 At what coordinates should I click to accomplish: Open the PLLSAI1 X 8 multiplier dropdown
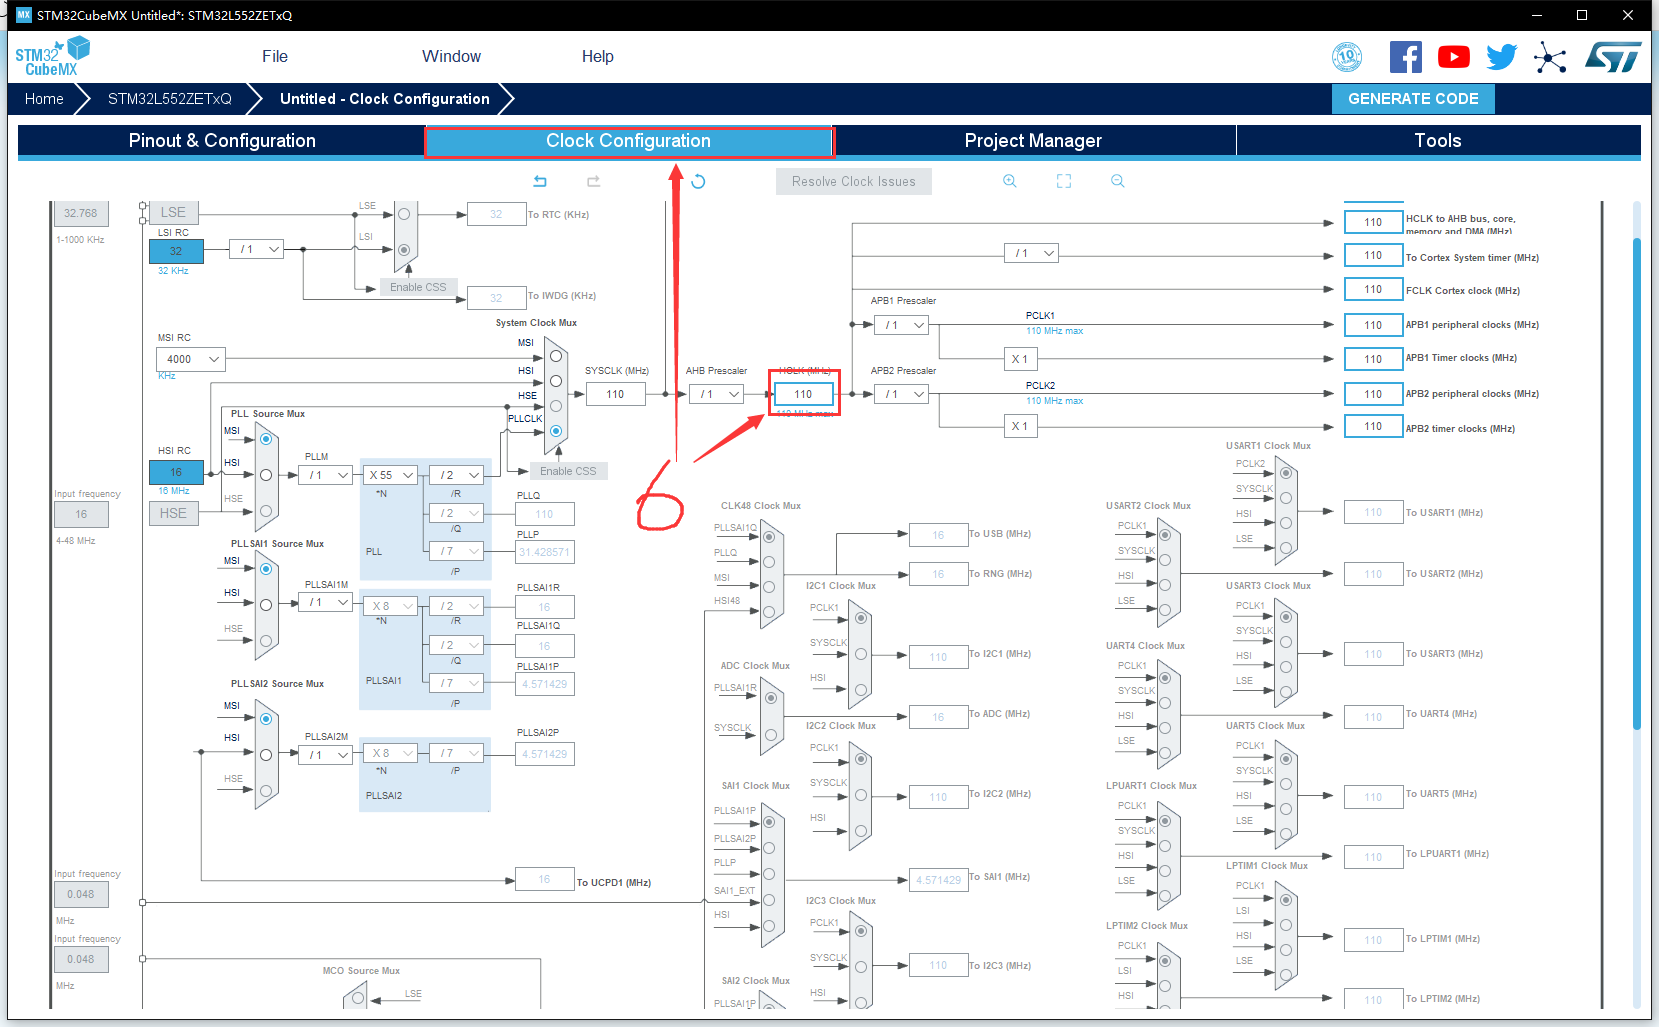pos(391,606)
